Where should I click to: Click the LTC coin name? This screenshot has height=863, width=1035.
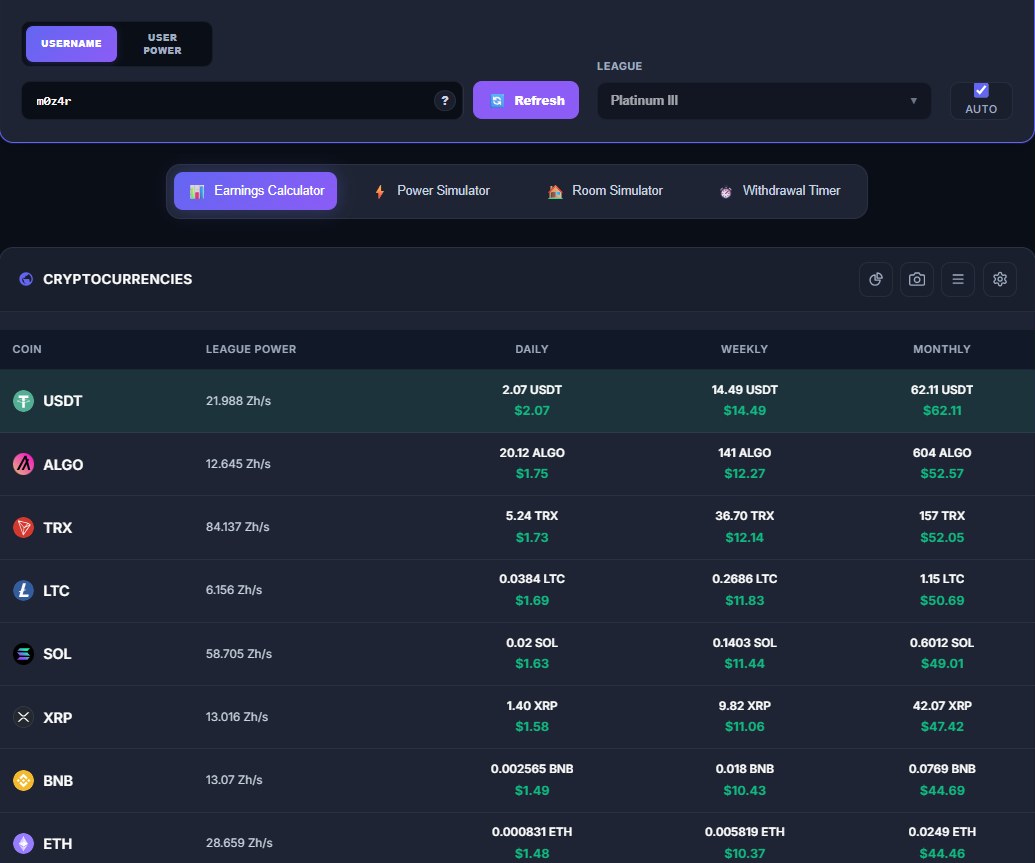click(56, 590)
